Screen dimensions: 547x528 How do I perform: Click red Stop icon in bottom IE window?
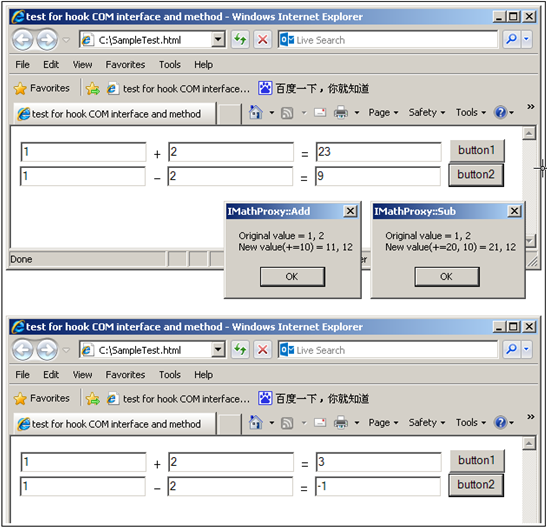263,349
